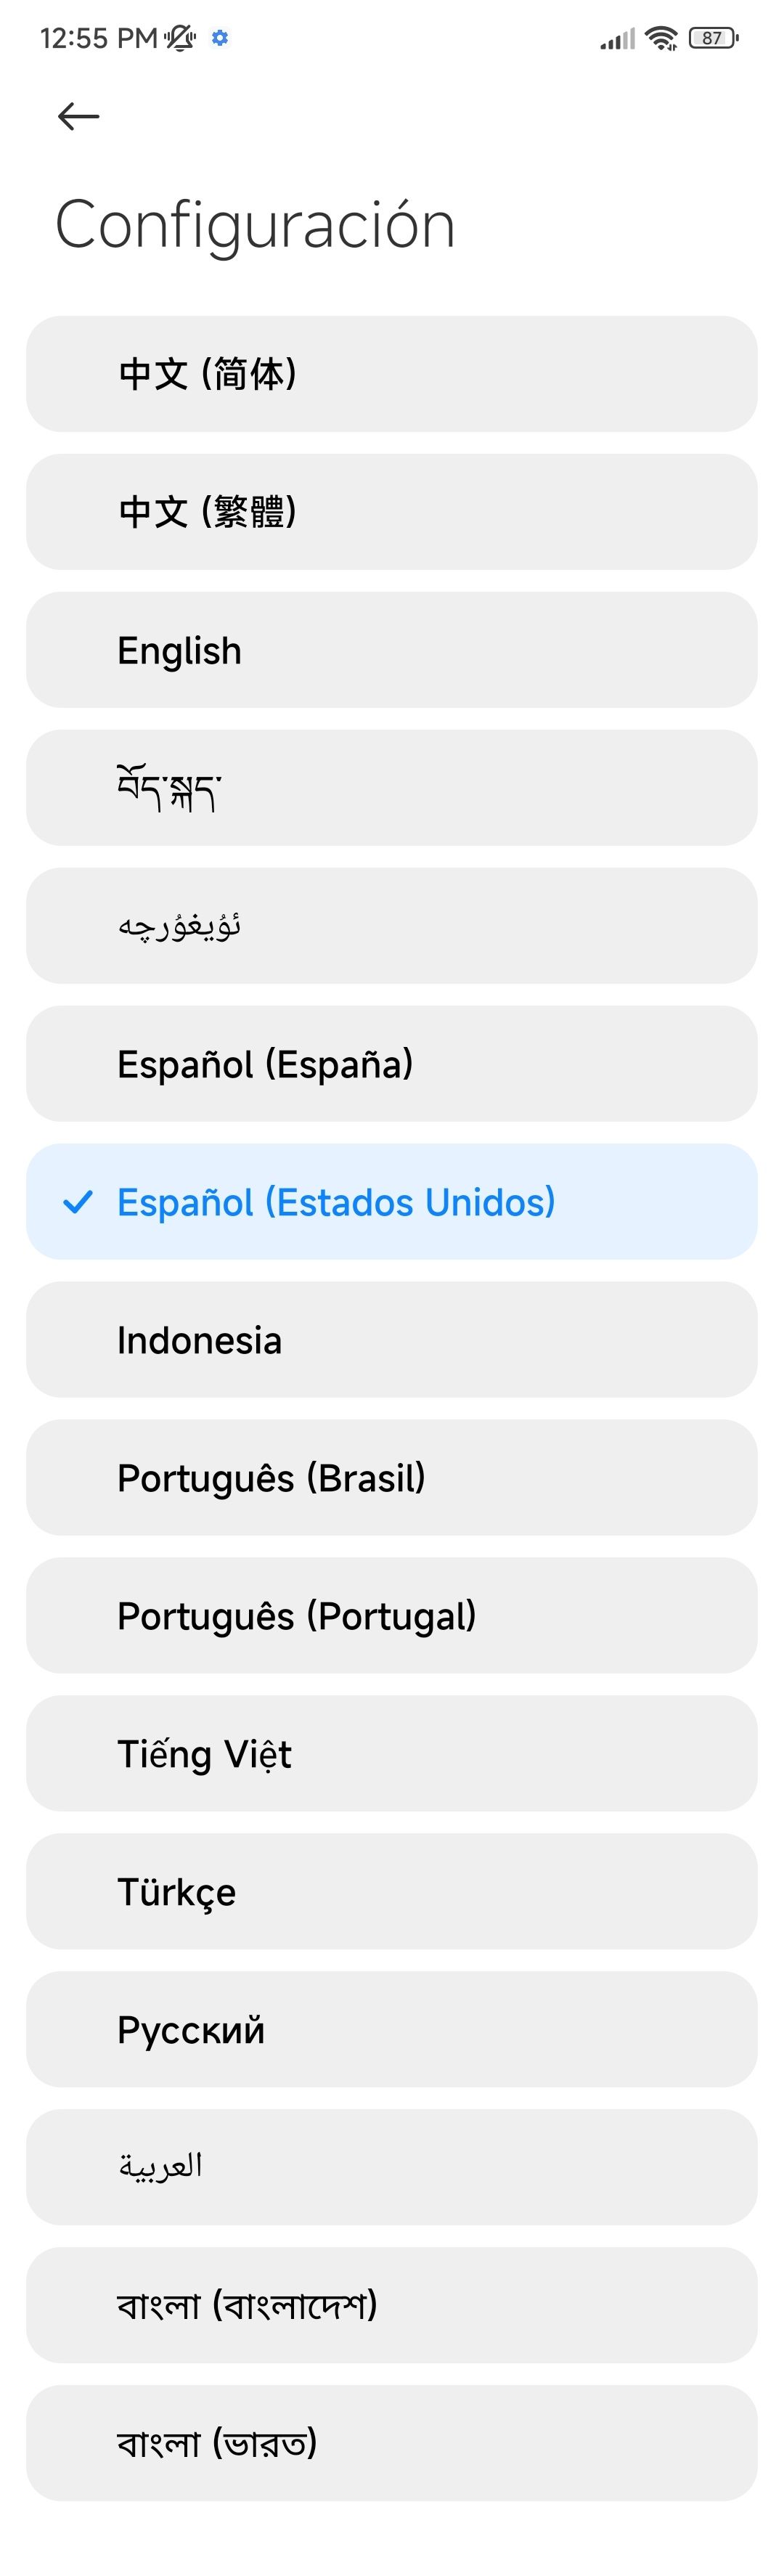The width and height of the screenshot is (784, 2576).
Task: Tap the back arrow icon
Action: click(78, 117)
